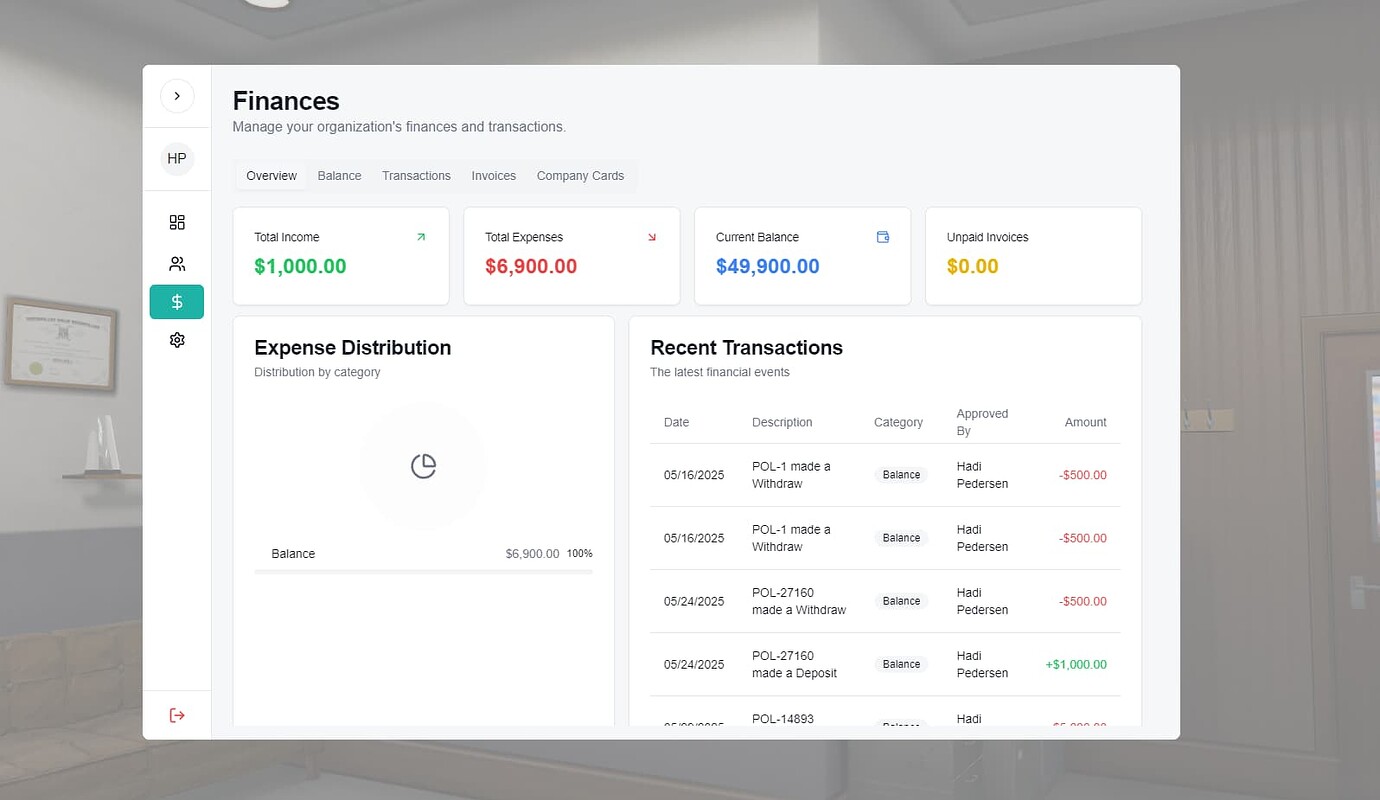Viewport: 1380px width, 800px height.
Task: Select the dollar sign Finances icon
Action: click(177, 302)
